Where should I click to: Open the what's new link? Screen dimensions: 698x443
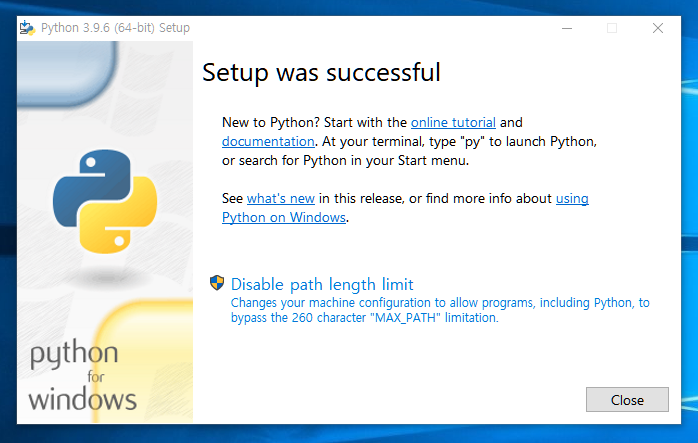tap(280, 199)
